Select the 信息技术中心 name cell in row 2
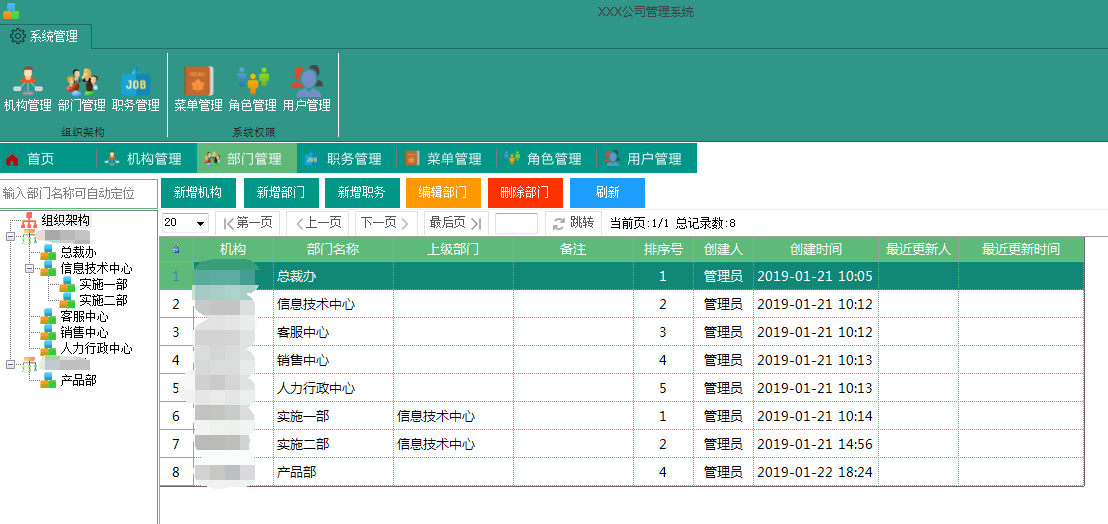Screen dimensions: 1108x524 click(334, 304)
